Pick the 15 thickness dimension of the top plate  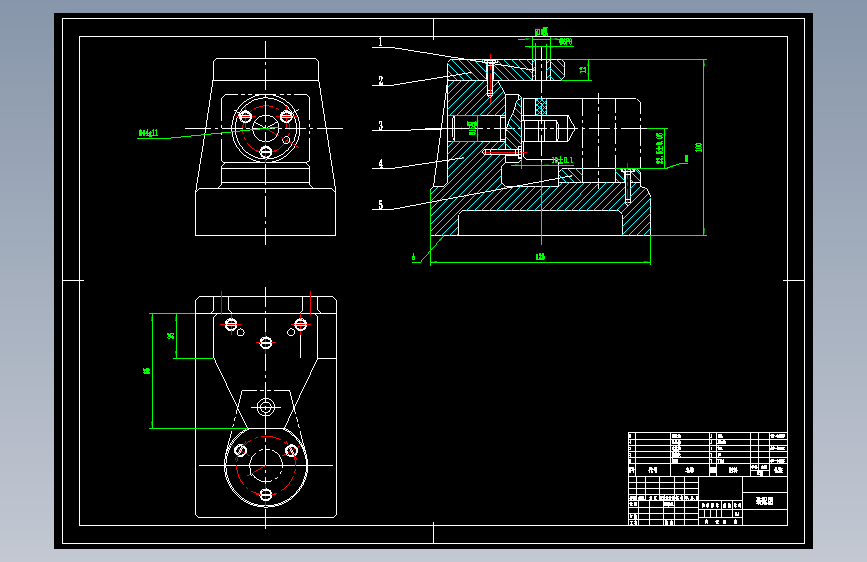point(583,70)
